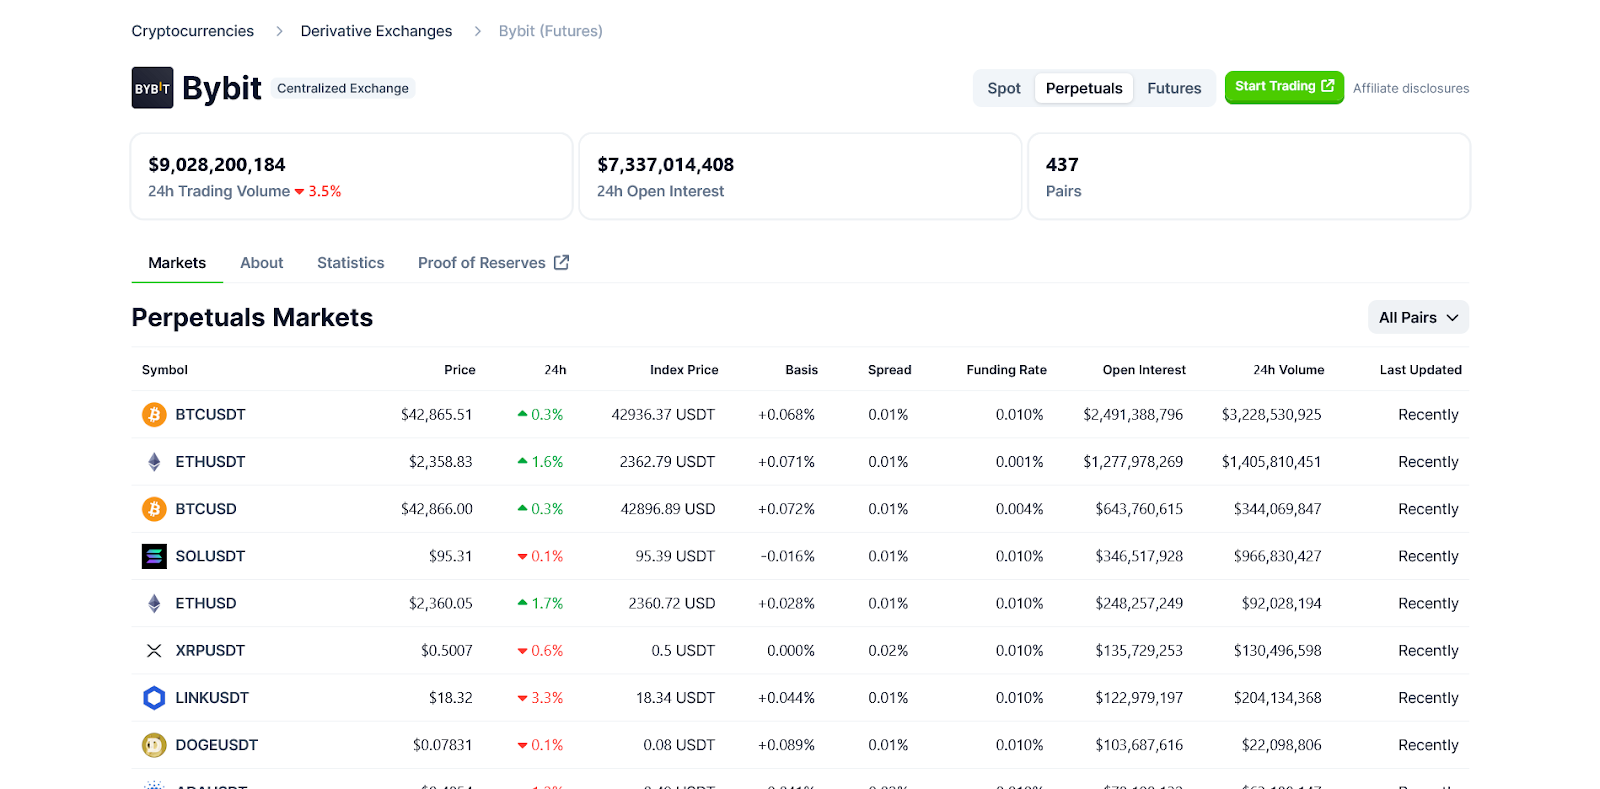1600x789 pixels.
Task: Open the SOLUSDT pair
Action: 210,556
